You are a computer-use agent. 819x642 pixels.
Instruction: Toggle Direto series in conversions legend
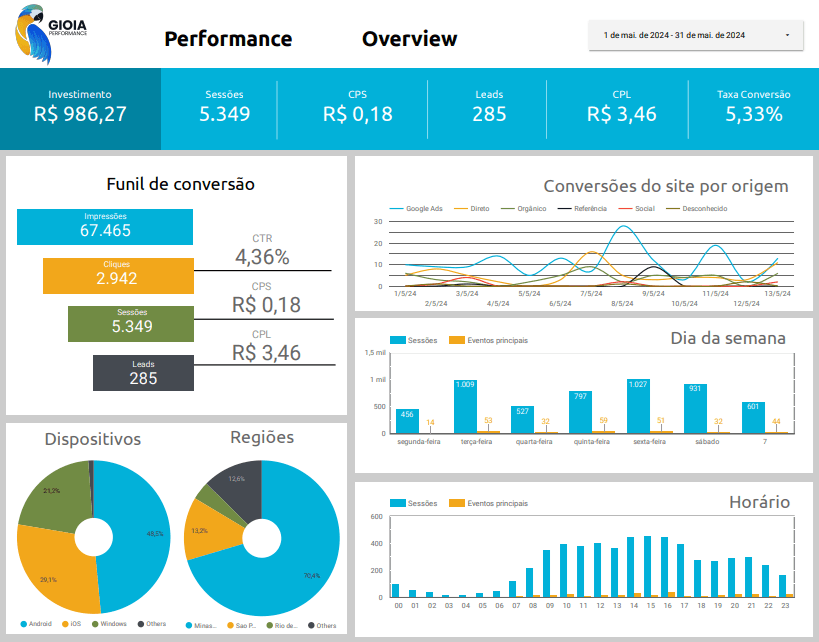472,209
